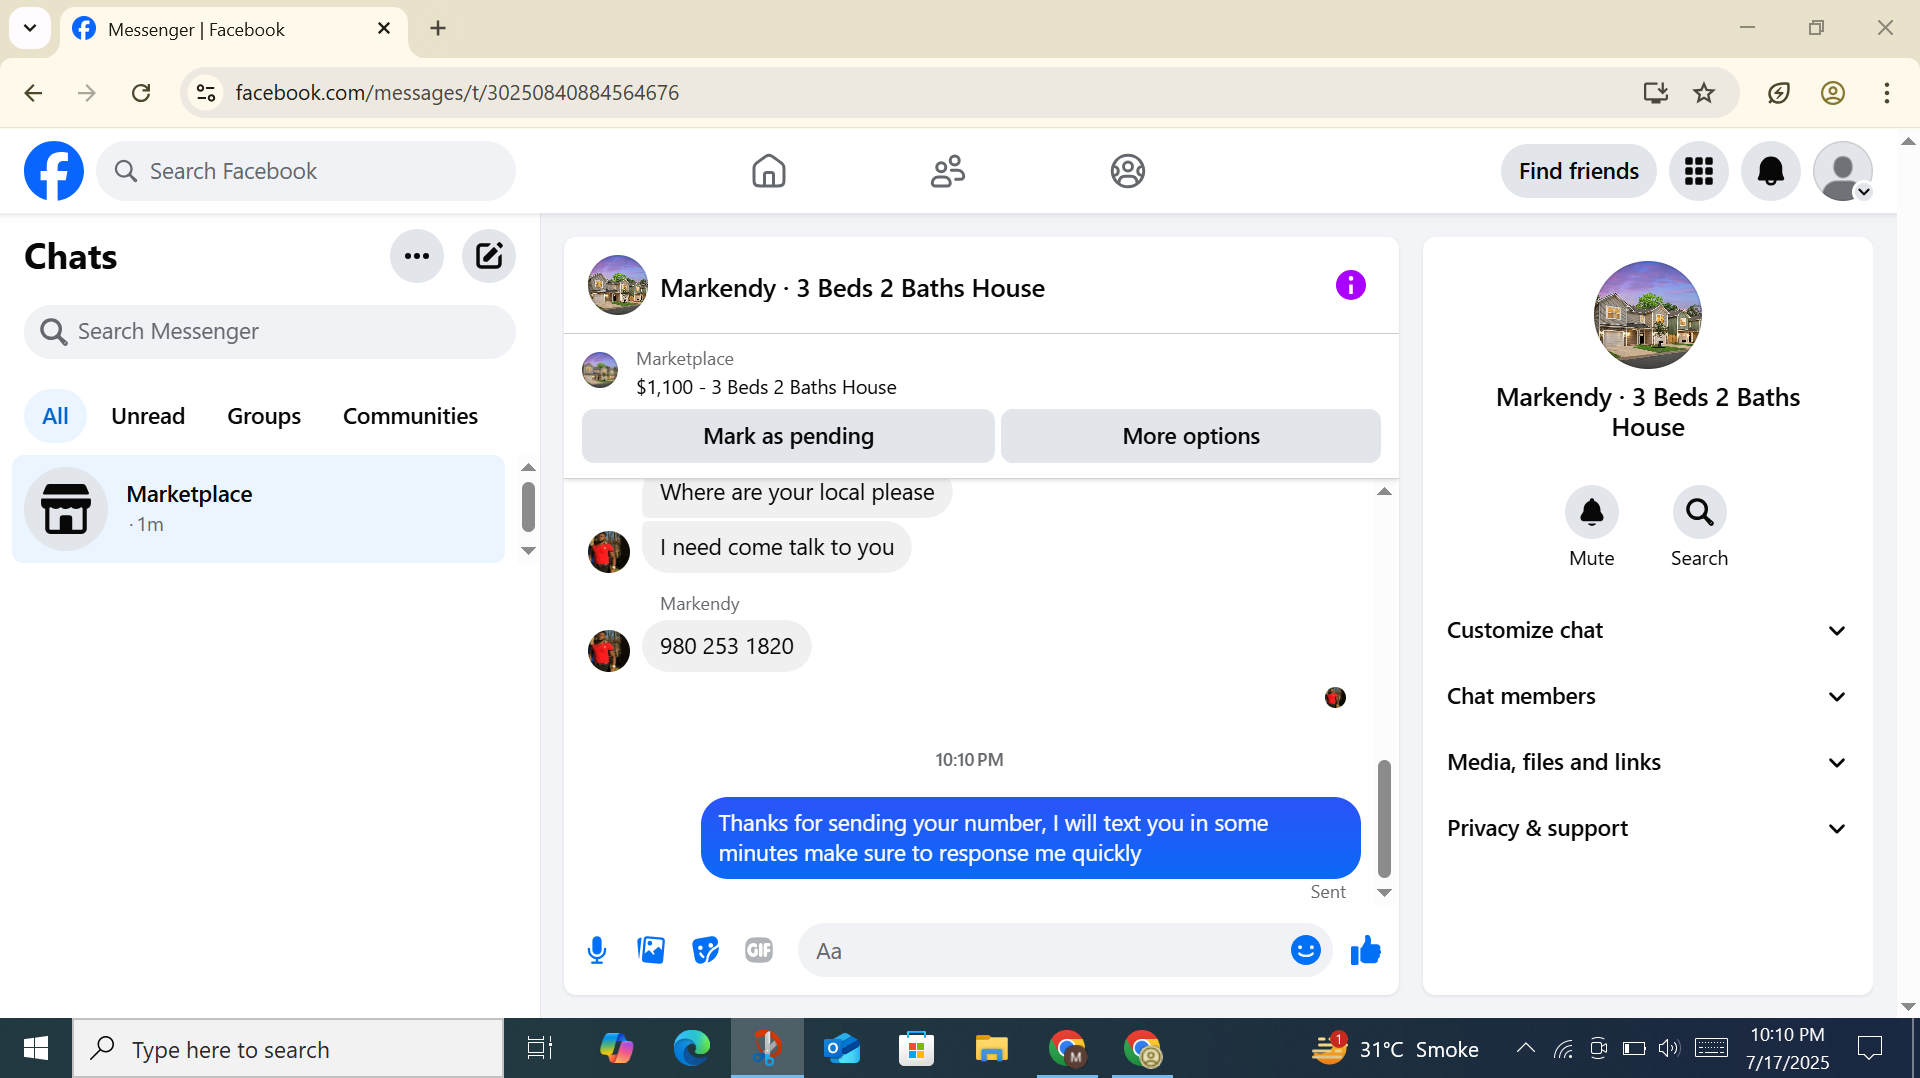1920x1078 pixels.
Task: Attach a photo file icon
Action: coord(651,950)
